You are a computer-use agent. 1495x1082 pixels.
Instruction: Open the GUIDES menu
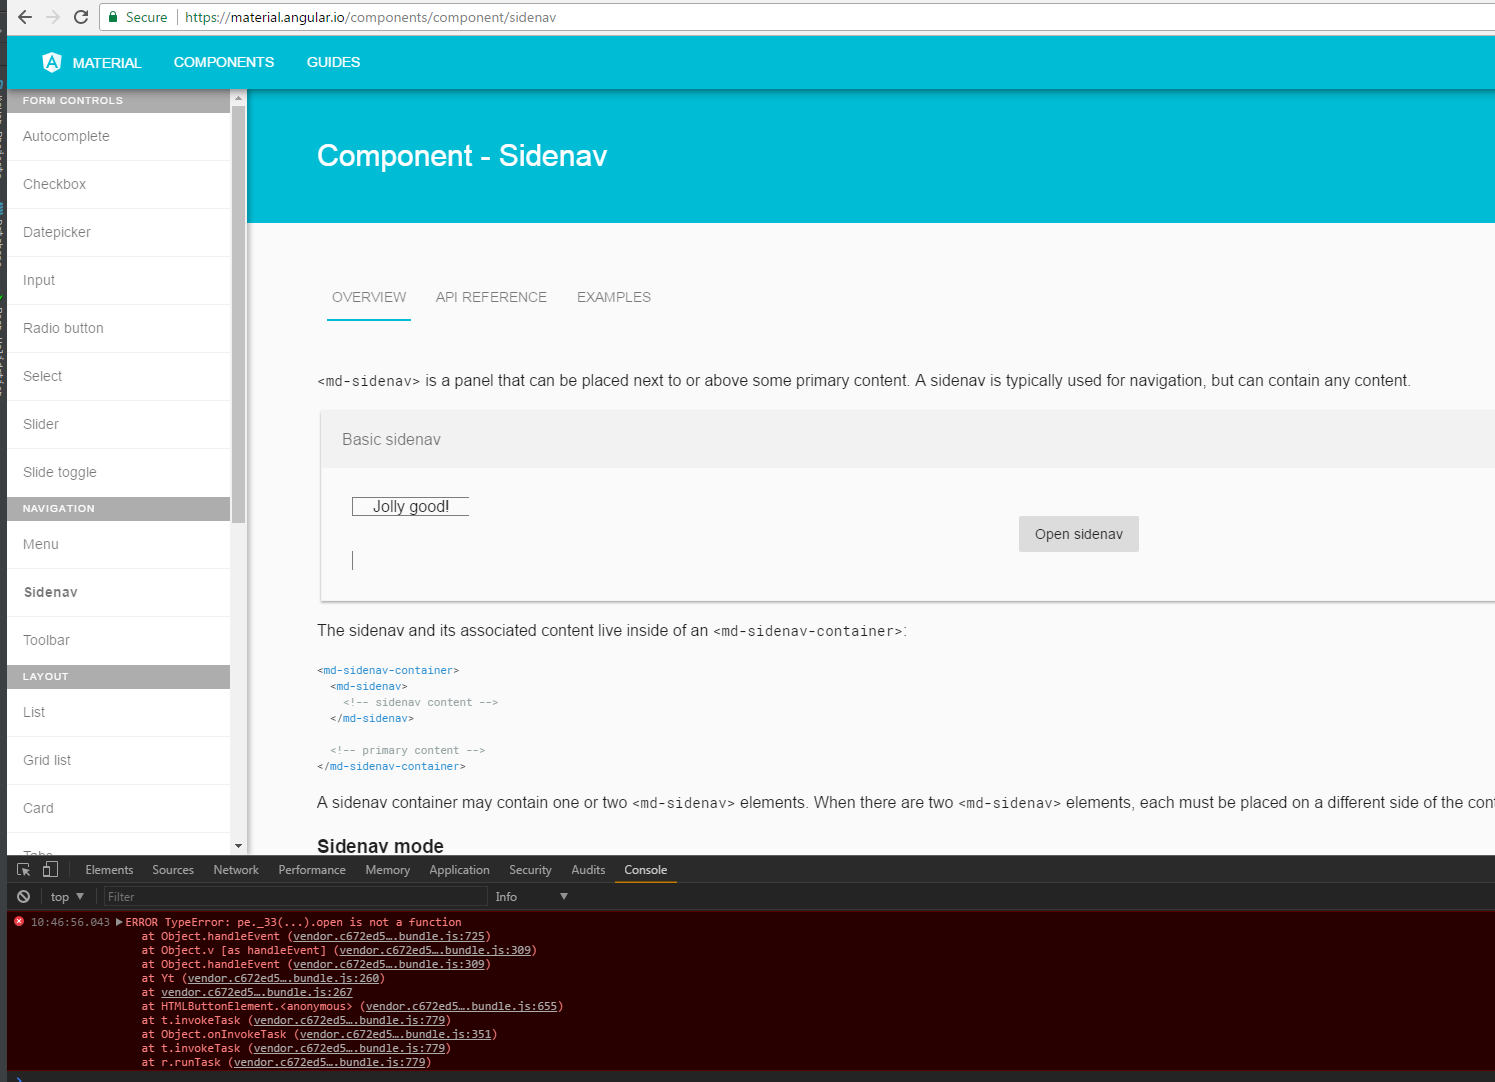pos(332,62)
